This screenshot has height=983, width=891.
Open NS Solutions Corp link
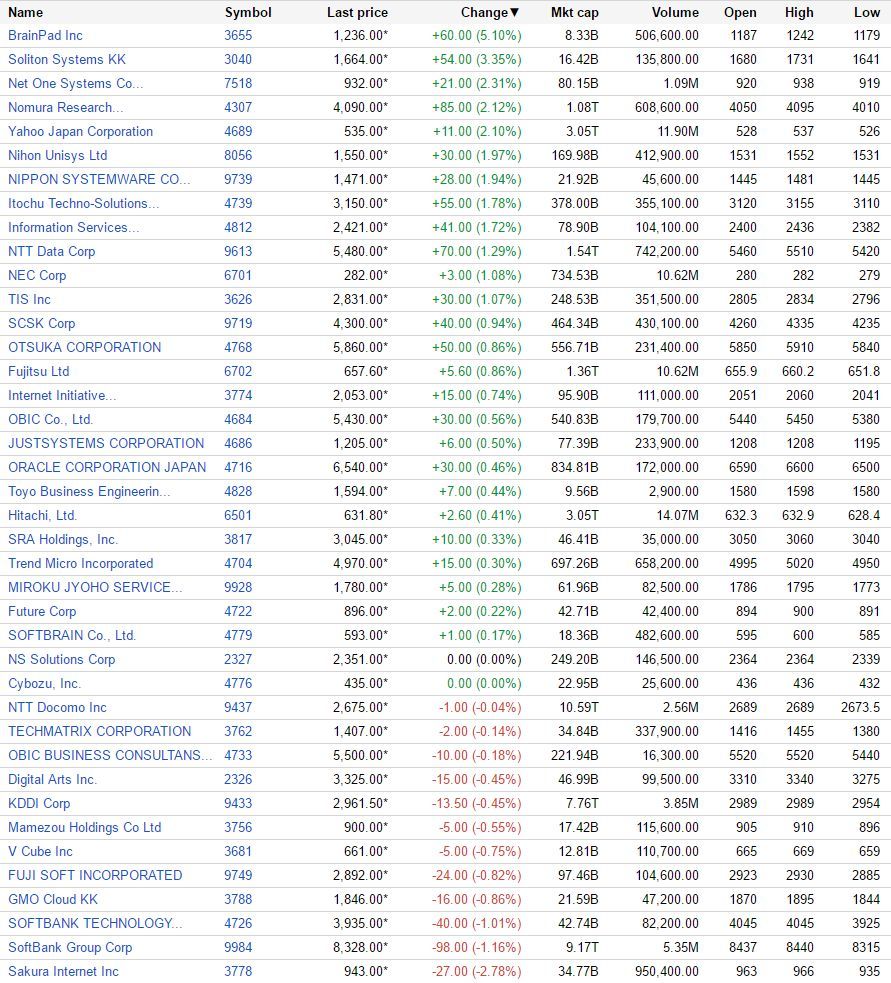coord(61,660)
